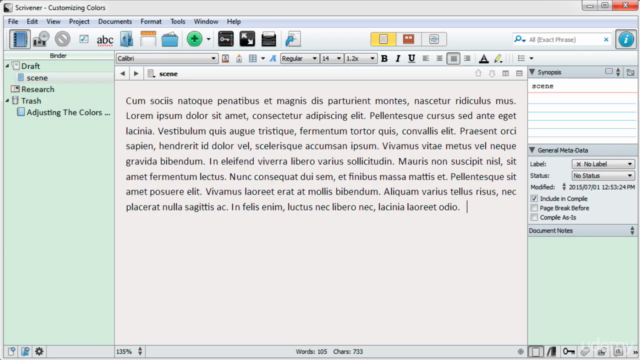Screen dimensions: 640x360
Task: Click the spelling abc toolbar icon
Action: coord(104,40)
